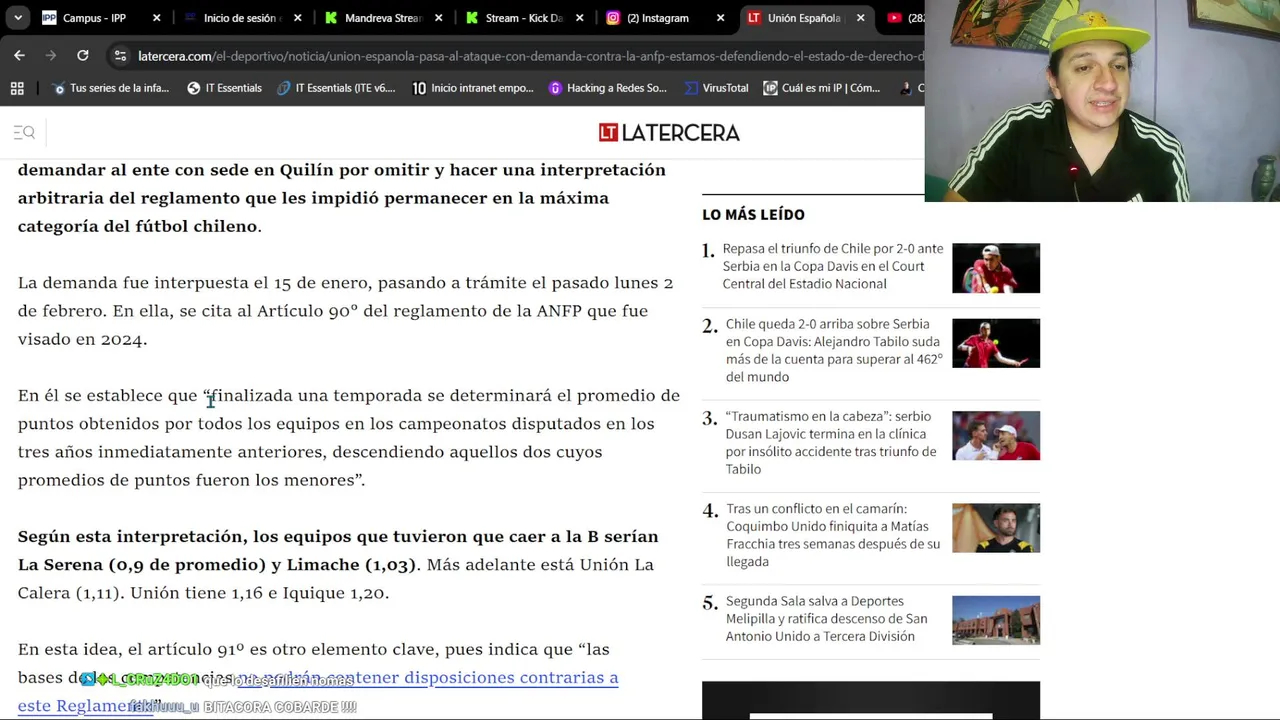Screen dimensions: 1280x720
Task: Go back to the previous page
Action: [x=19, y=56]
